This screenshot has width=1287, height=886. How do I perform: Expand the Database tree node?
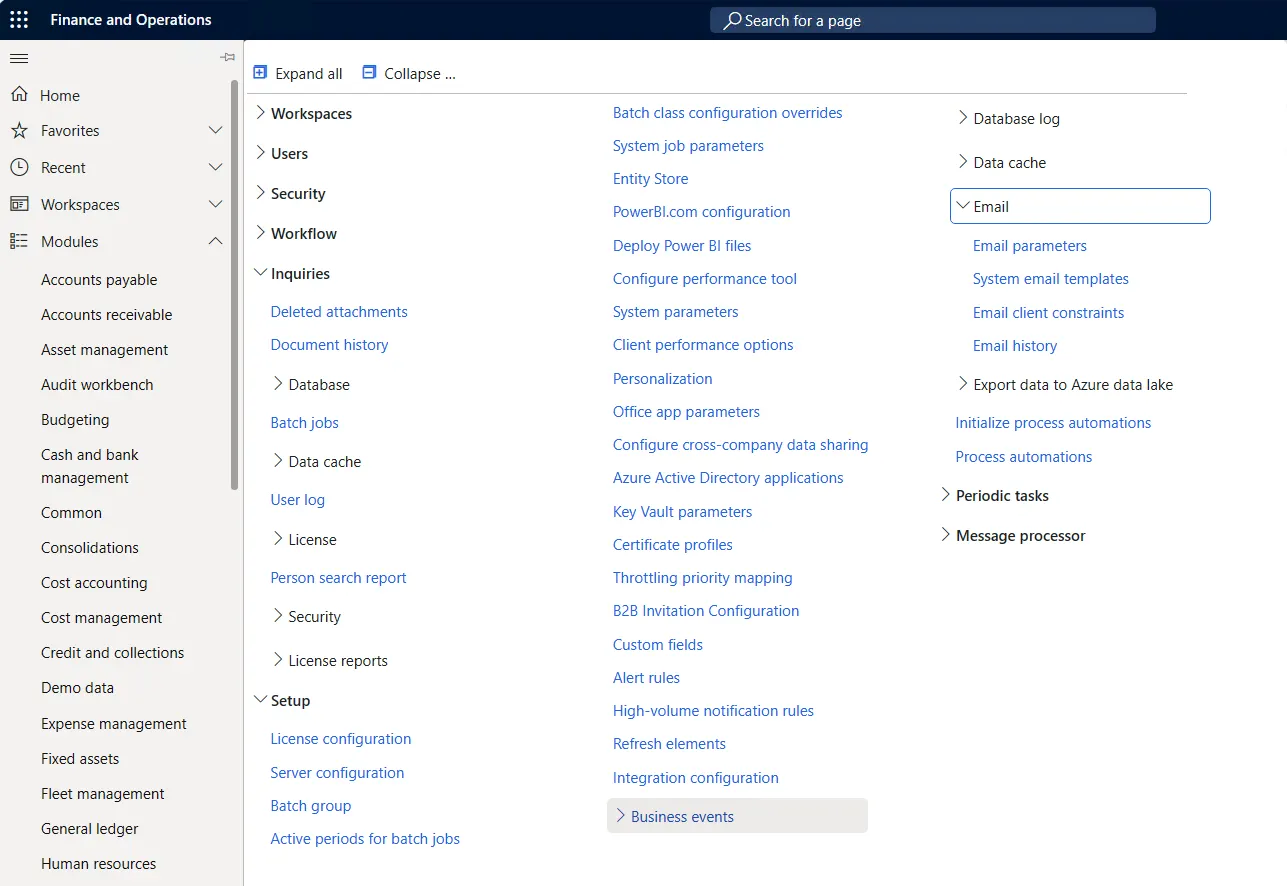(x=278, y=384)
